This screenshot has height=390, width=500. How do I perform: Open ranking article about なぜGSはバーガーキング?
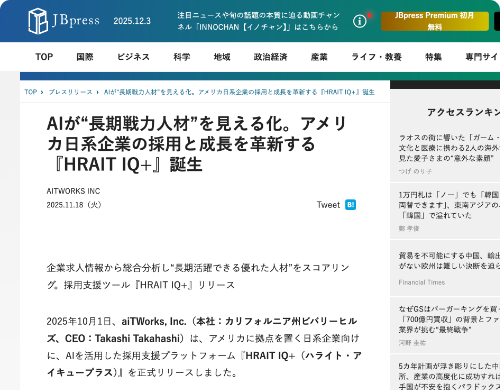pos(449,319)
